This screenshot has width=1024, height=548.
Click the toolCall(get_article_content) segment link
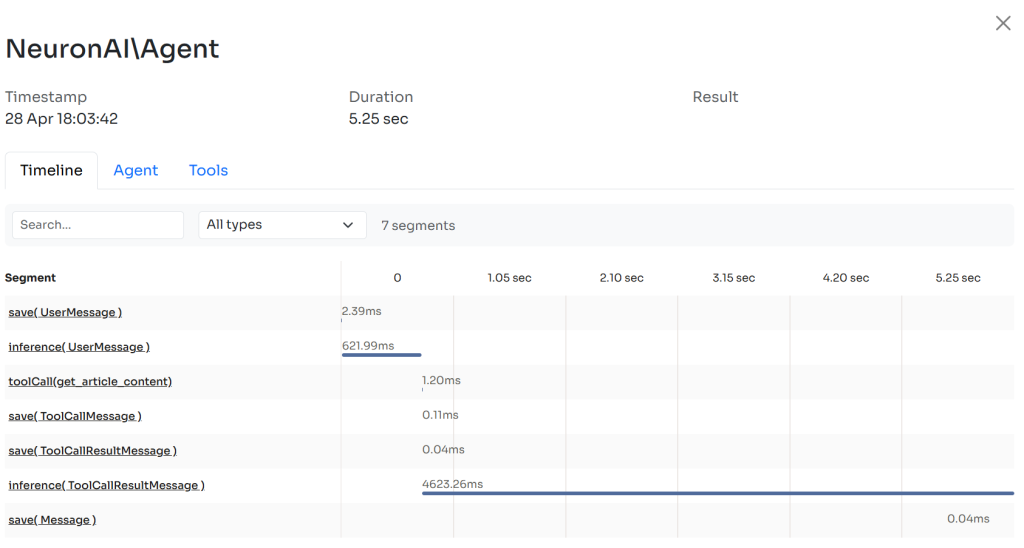90,381
